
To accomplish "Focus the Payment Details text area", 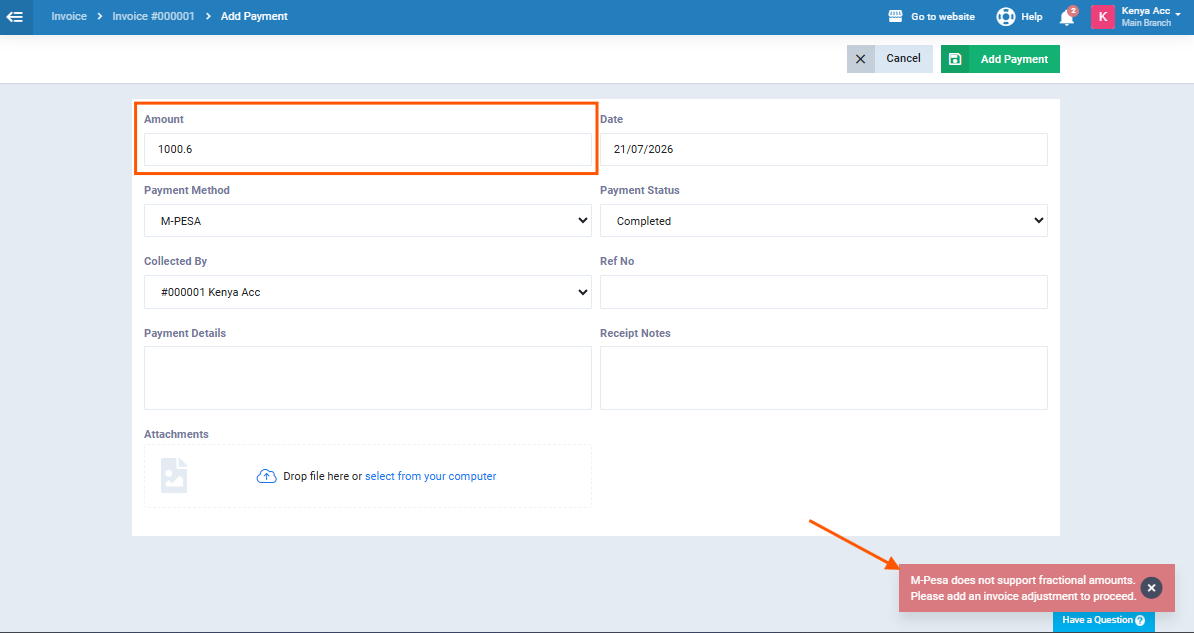I will pyautogui.click(x=368, y=378).
